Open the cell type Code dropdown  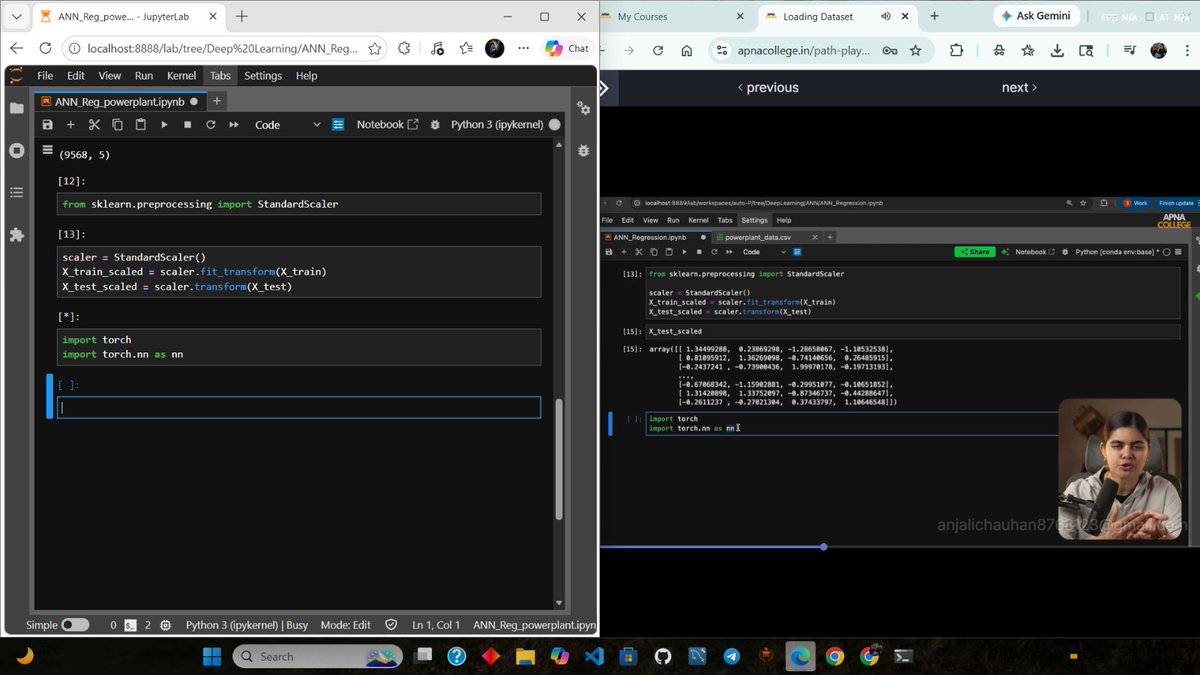(287, 125)
